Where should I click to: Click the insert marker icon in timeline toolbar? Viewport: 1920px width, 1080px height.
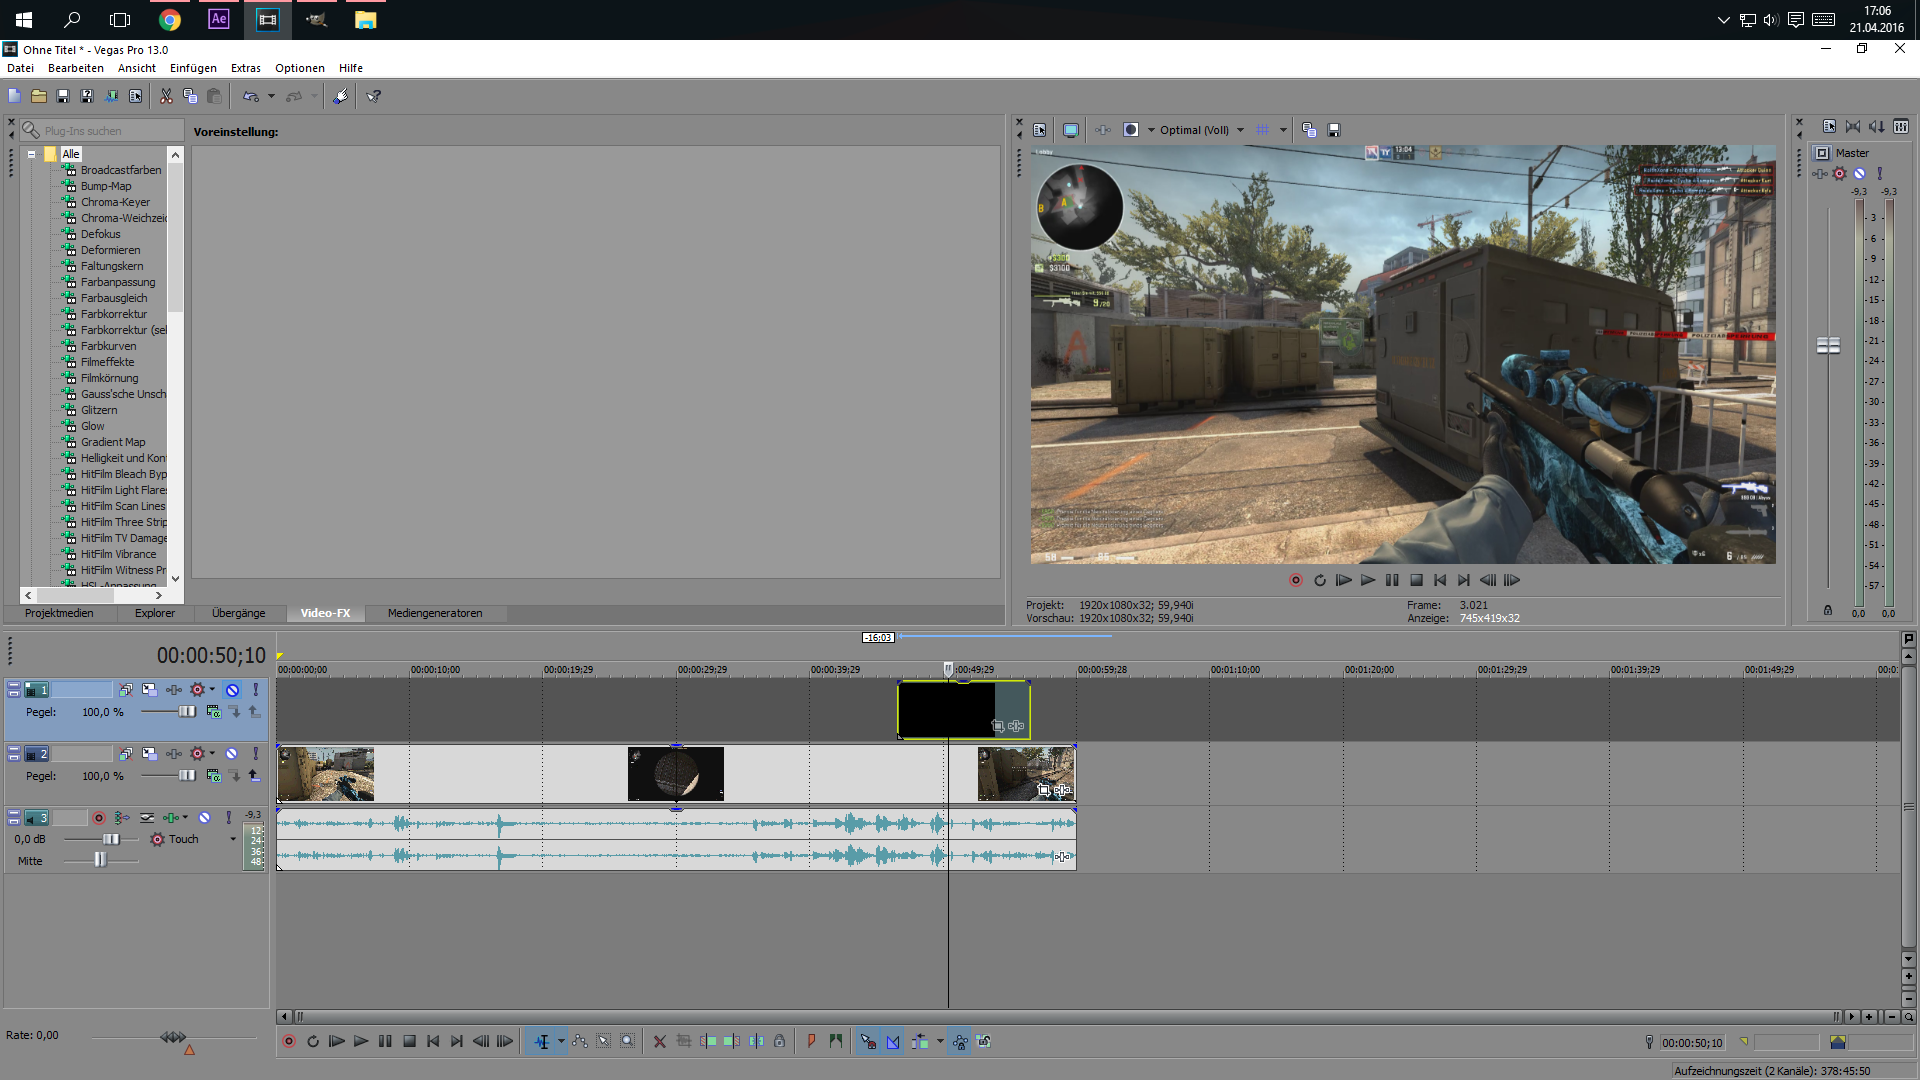(811, 1042)
